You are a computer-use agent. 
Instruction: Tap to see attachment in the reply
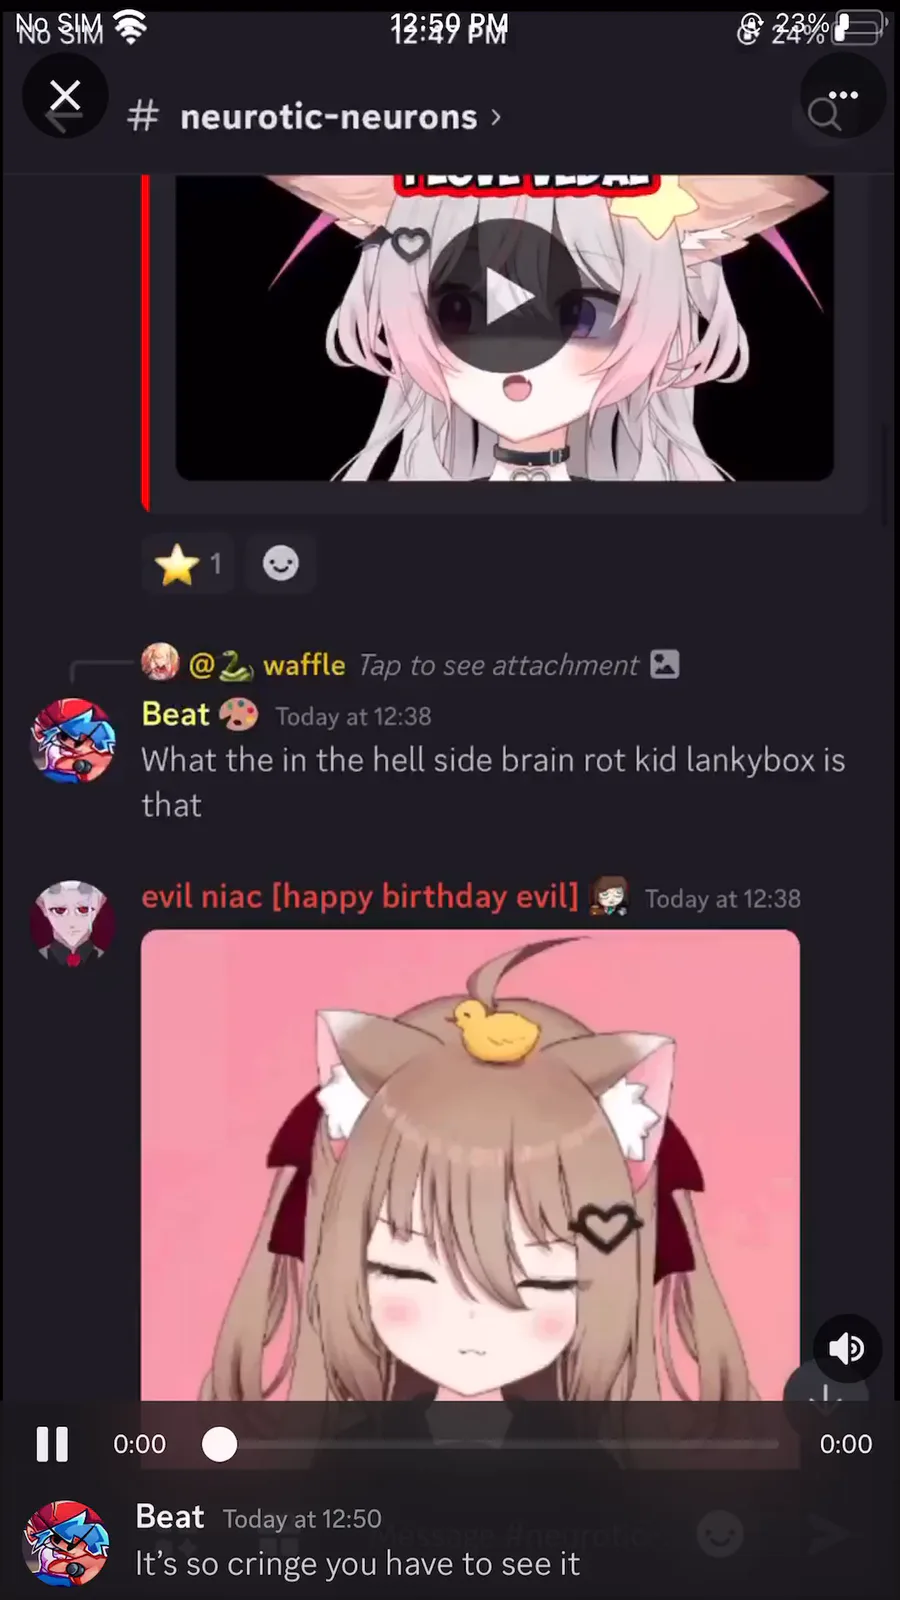point(498,665)
